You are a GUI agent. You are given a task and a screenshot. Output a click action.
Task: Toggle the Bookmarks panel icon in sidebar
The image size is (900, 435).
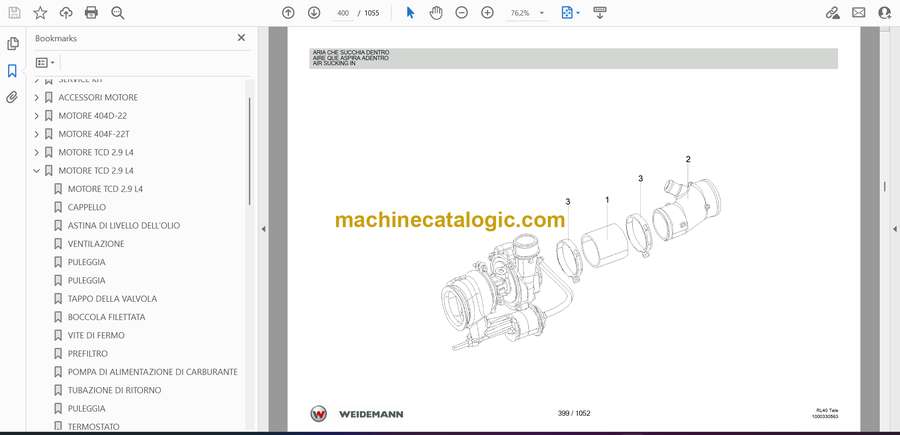(x=12, y=71)
